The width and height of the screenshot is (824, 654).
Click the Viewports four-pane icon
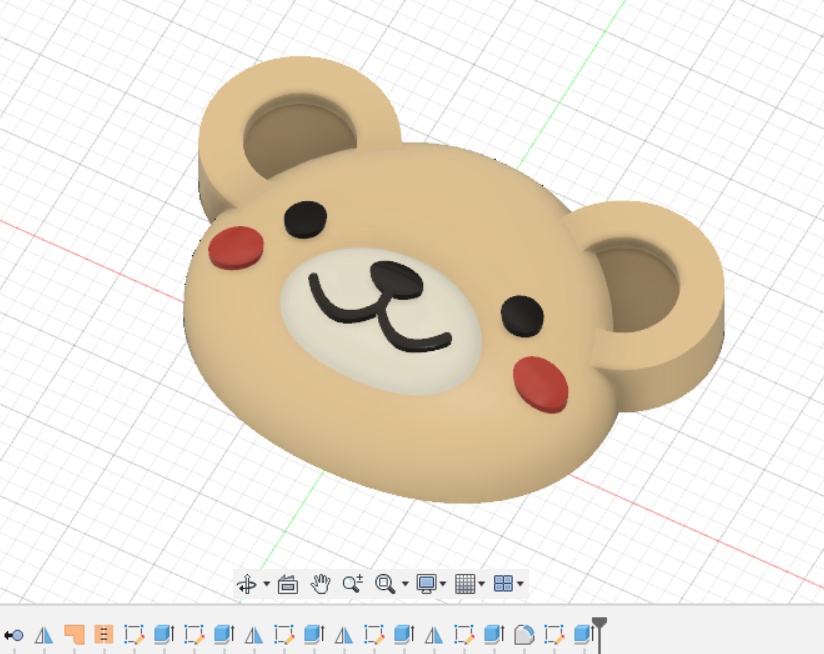(x=503, y=584)
